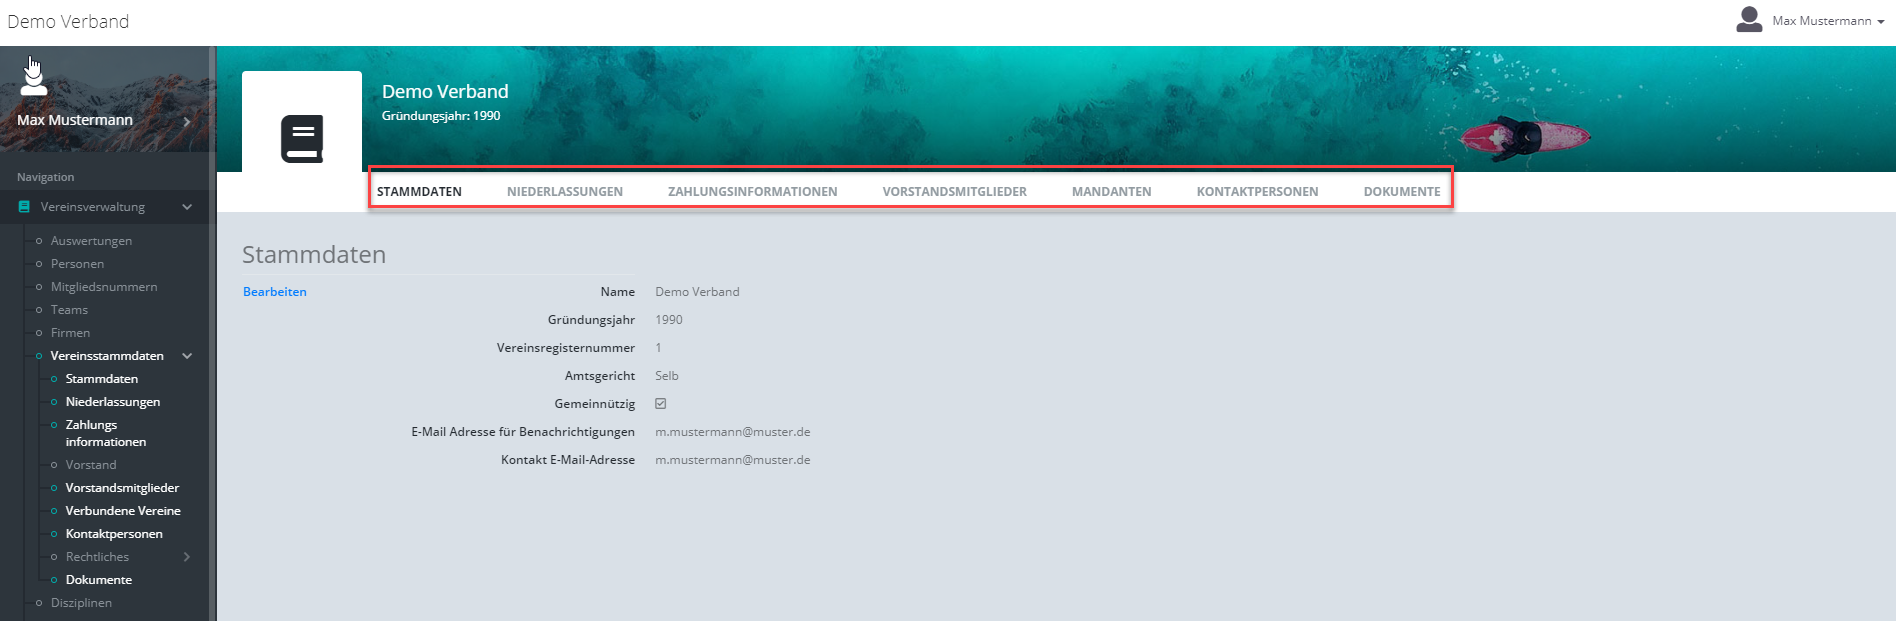Open Dokumente in the sidebar submenu
Viewport: 1896px width, 621px height.
coord(99,580)
